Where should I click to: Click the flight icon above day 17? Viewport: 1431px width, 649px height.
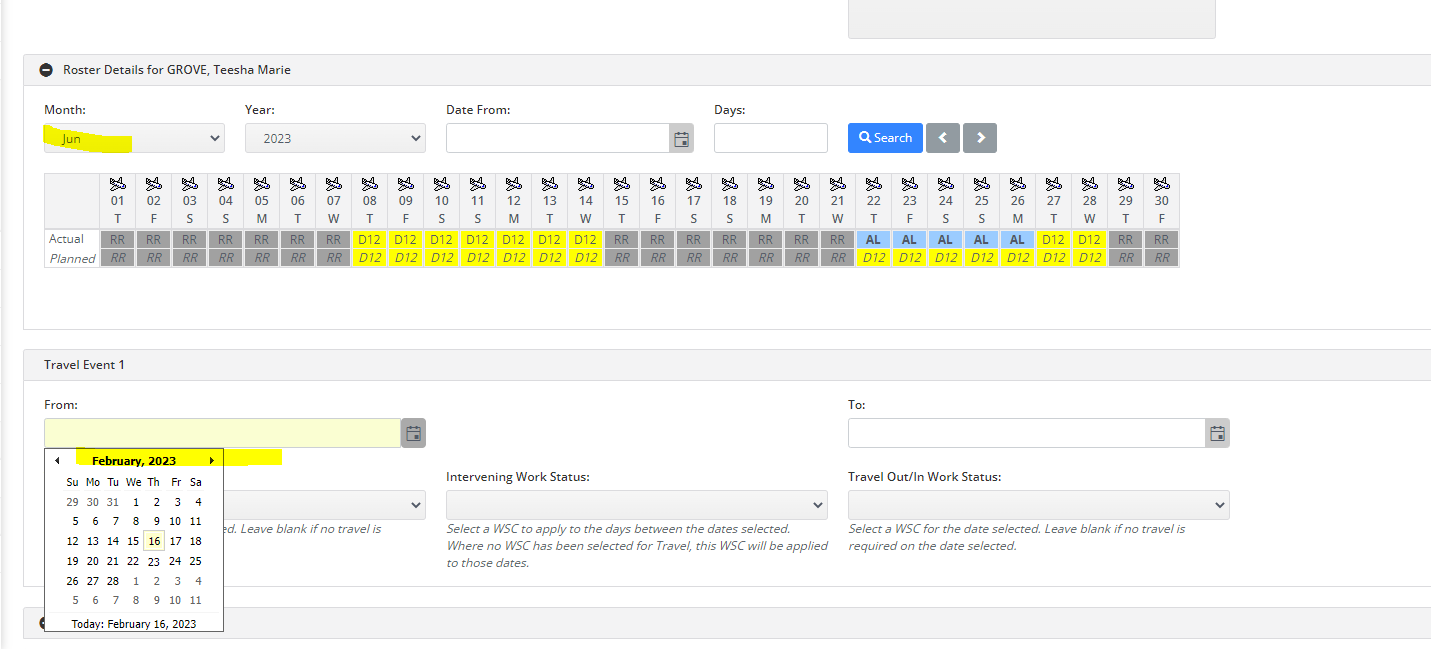(x=694, y=184)
